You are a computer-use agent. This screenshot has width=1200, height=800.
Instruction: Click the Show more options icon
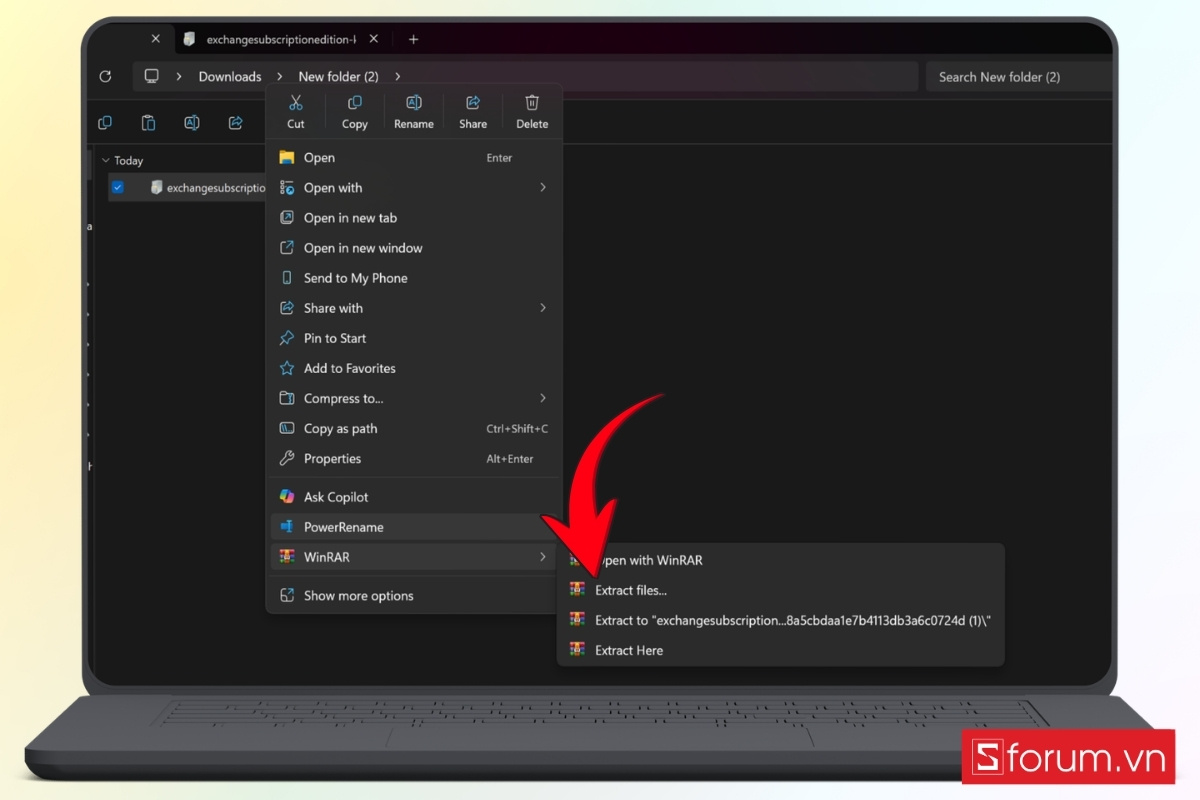coord(287,596)
